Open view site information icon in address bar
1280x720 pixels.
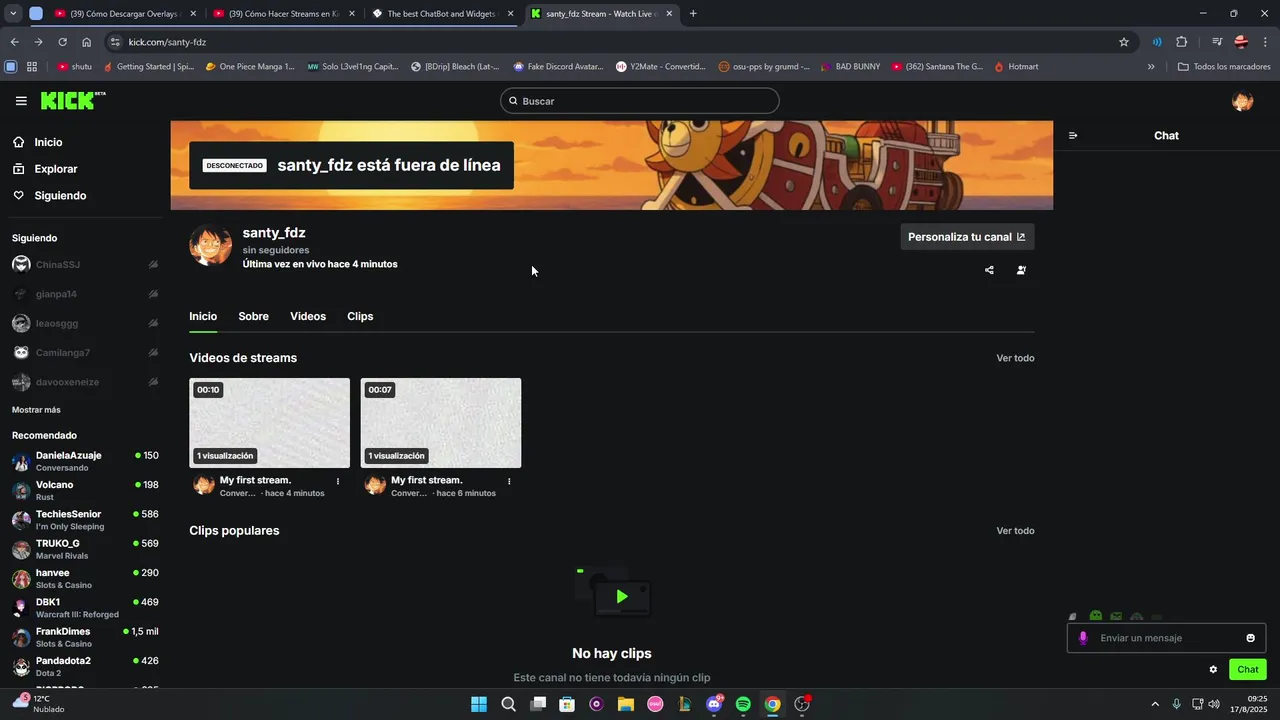[x=115, y=42]
